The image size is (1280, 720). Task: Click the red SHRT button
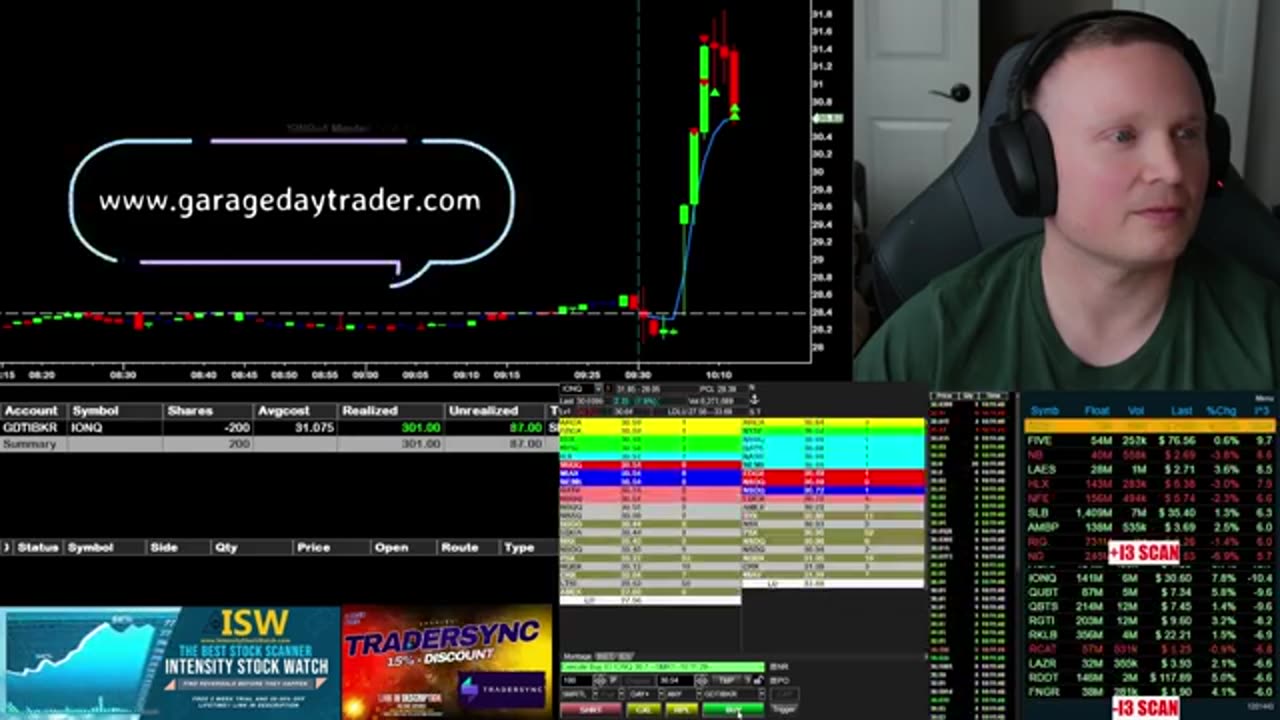click(x=590, y=710)
